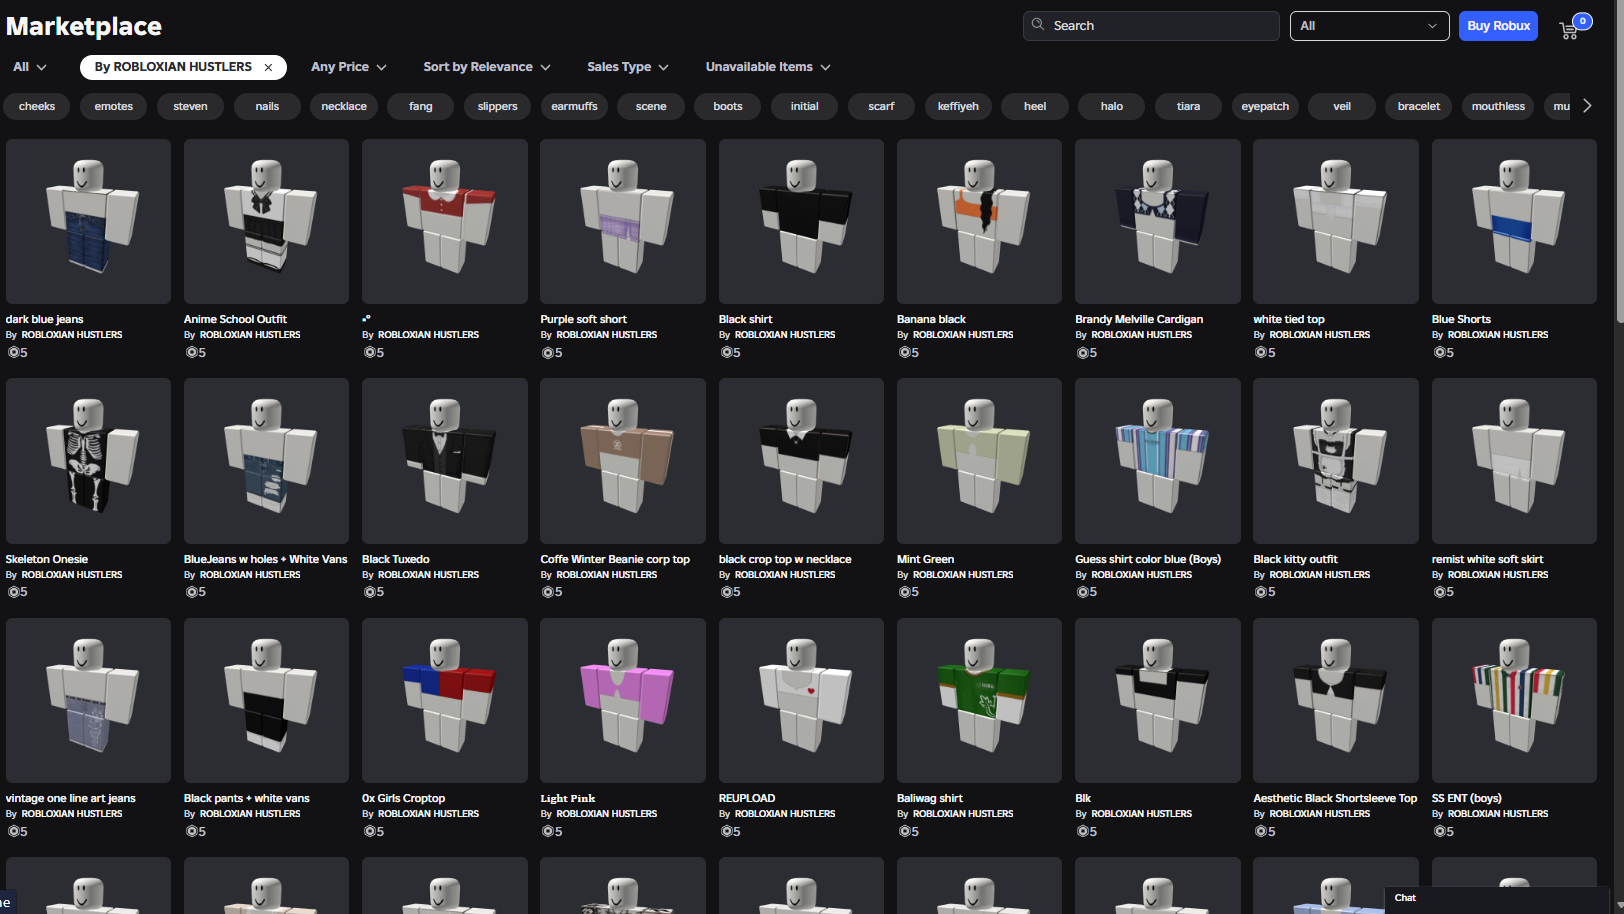The image size is (1624, 914).
Task: Filter by the scene tag
Action: point(651,106)
